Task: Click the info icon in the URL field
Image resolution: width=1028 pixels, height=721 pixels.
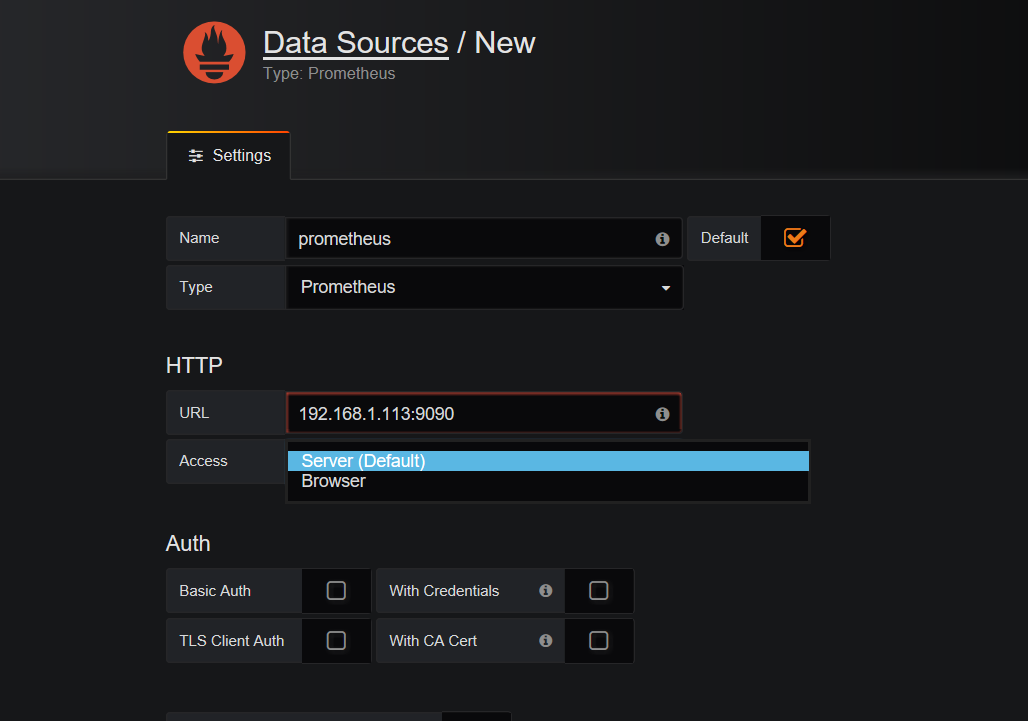Action: (662, 414)
